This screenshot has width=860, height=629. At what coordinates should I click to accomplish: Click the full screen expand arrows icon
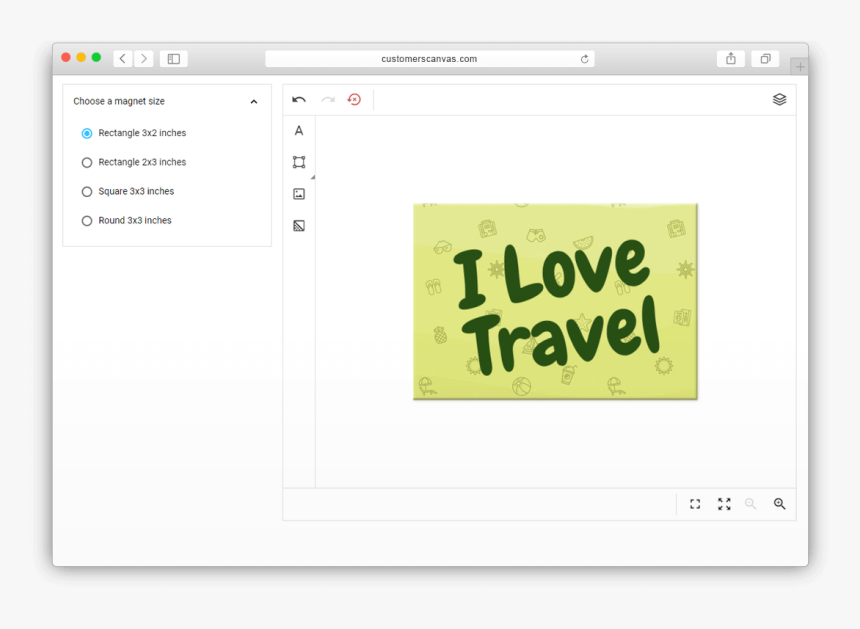(x=724, y=504)
